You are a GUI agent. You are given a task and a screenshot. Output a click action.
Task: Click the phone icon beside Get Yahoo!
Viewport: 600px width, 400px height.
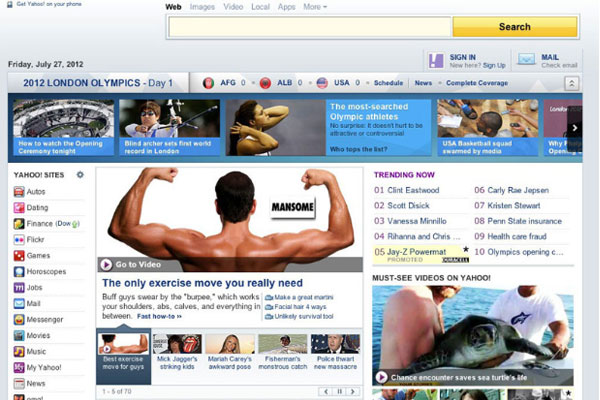coord(10,4)
